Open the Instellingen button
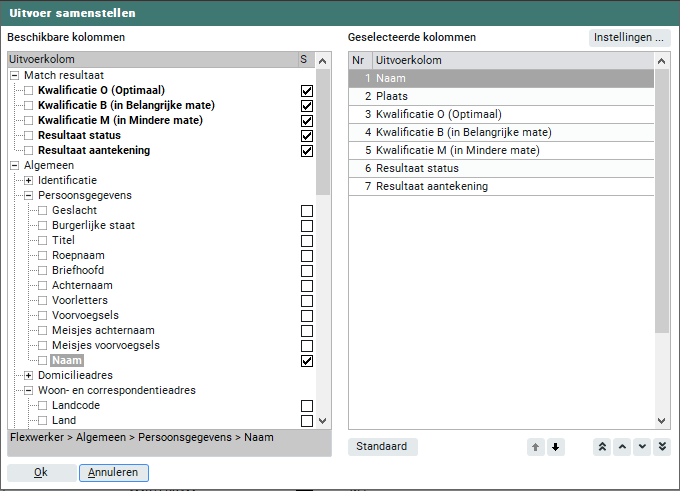The image size is (680, 491). coord(628,38)
